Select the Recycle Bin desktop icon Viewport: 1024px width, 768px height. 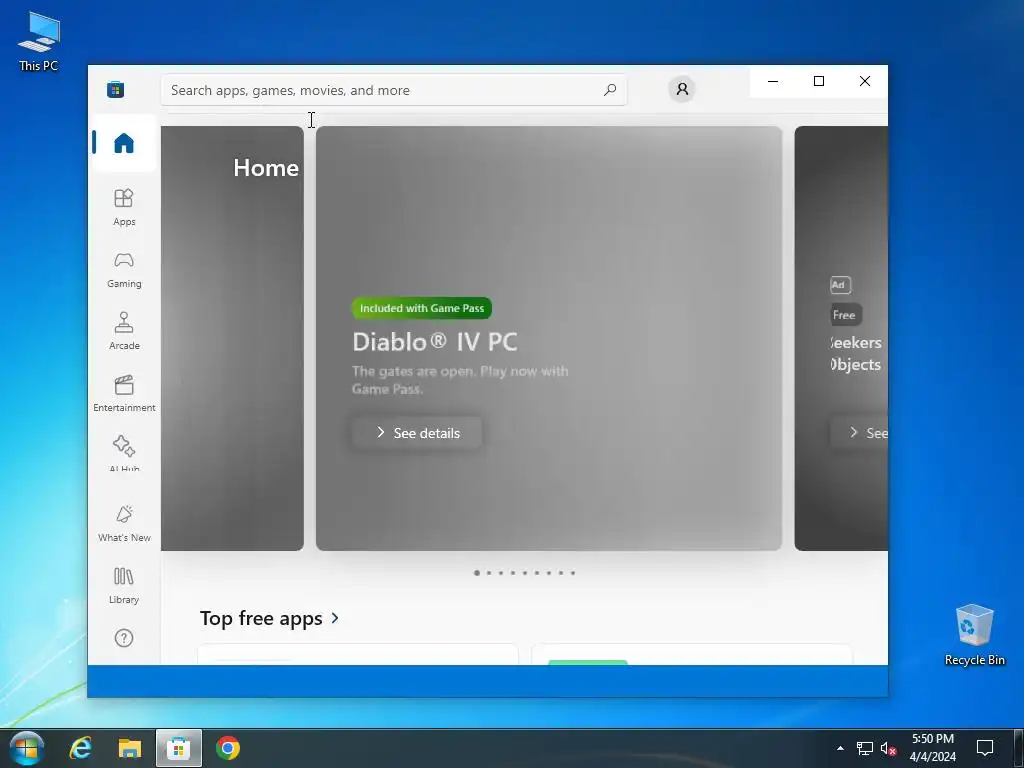point(974,635)
